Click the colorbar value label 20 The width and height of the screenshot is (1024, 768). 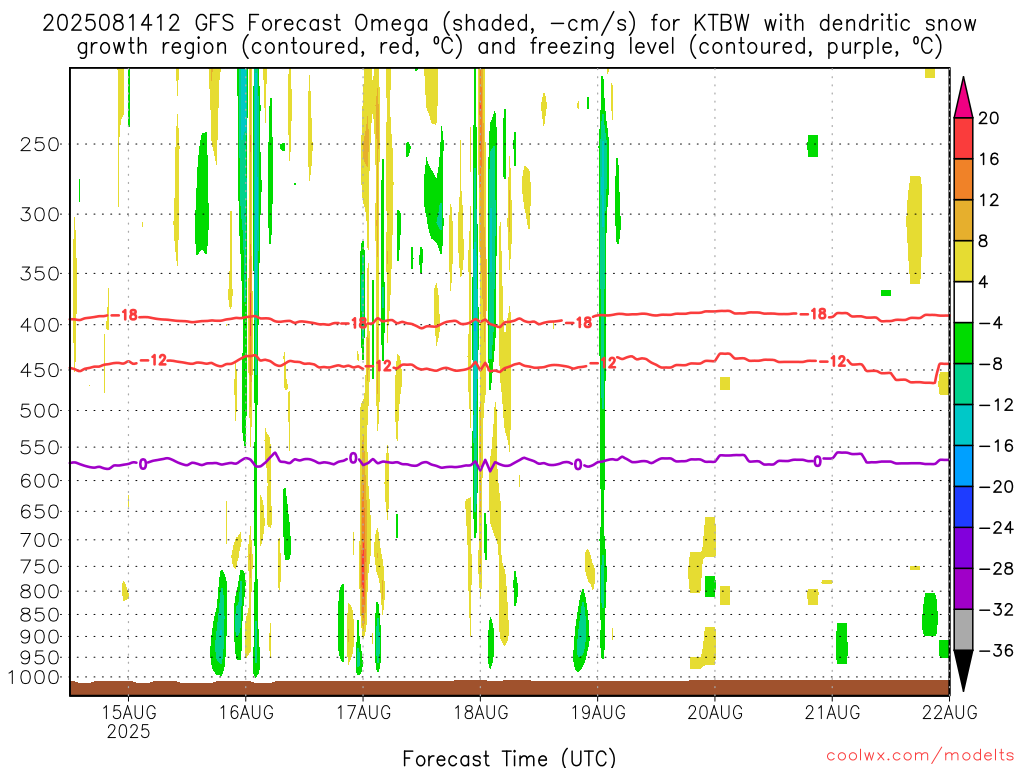[989, 118]
